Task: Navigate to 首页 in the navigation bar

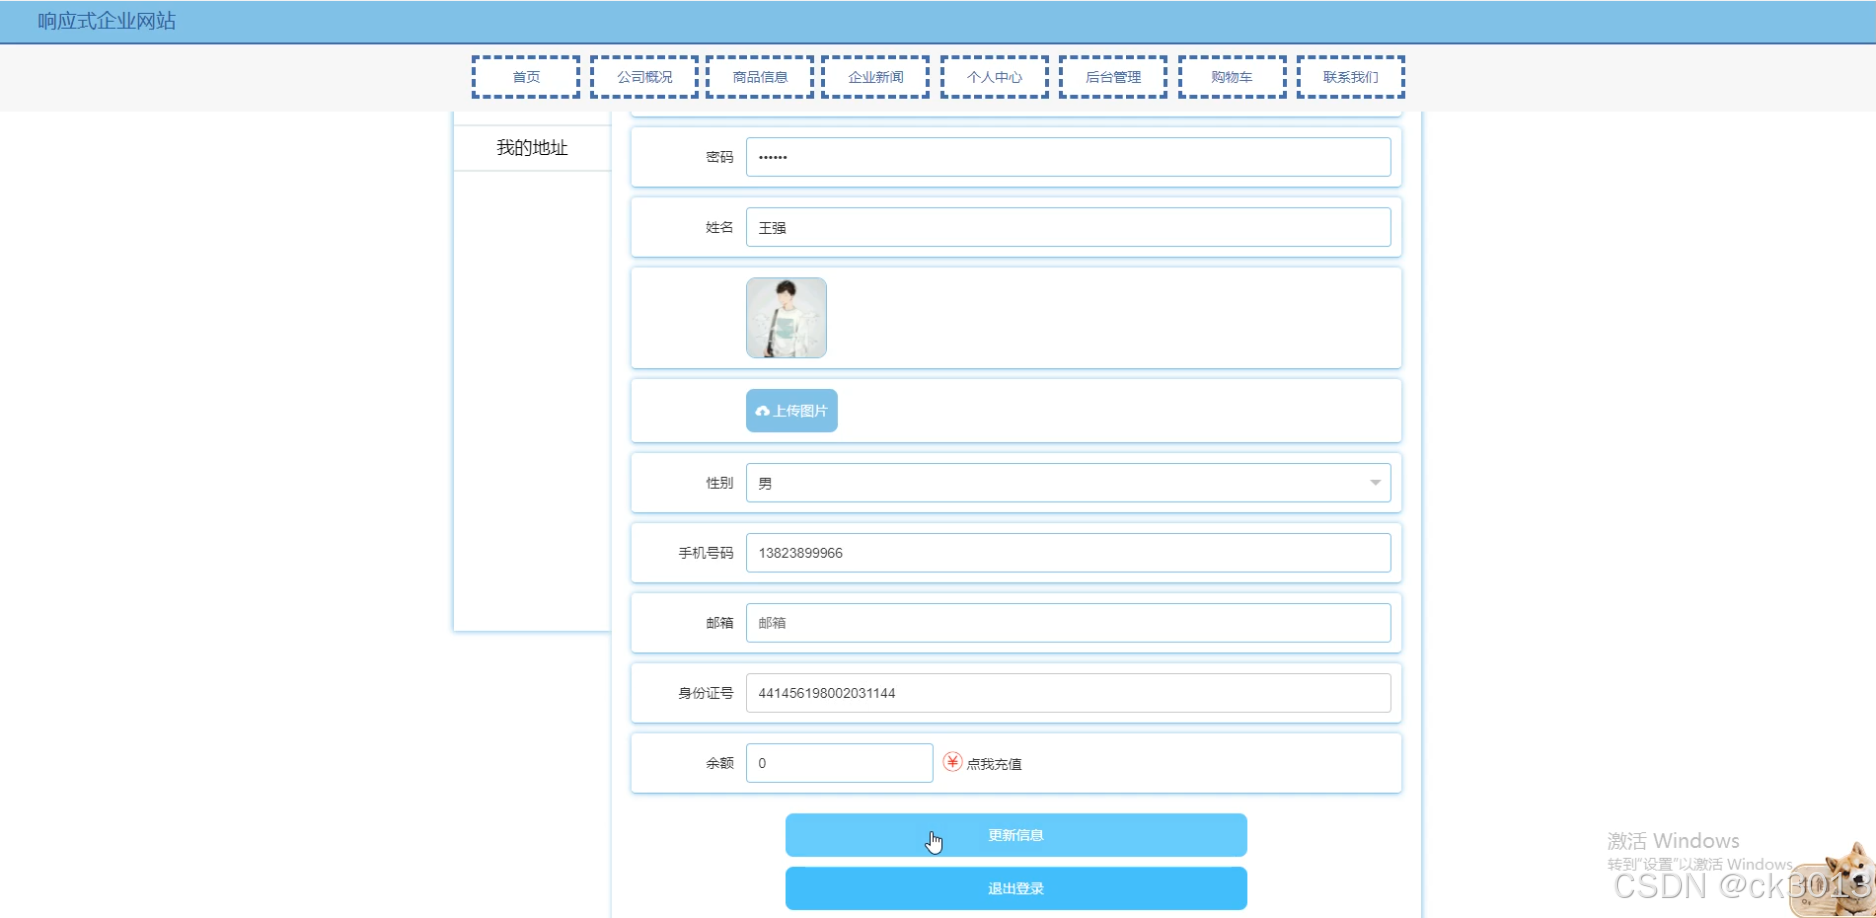Action: tap(526, 76)
